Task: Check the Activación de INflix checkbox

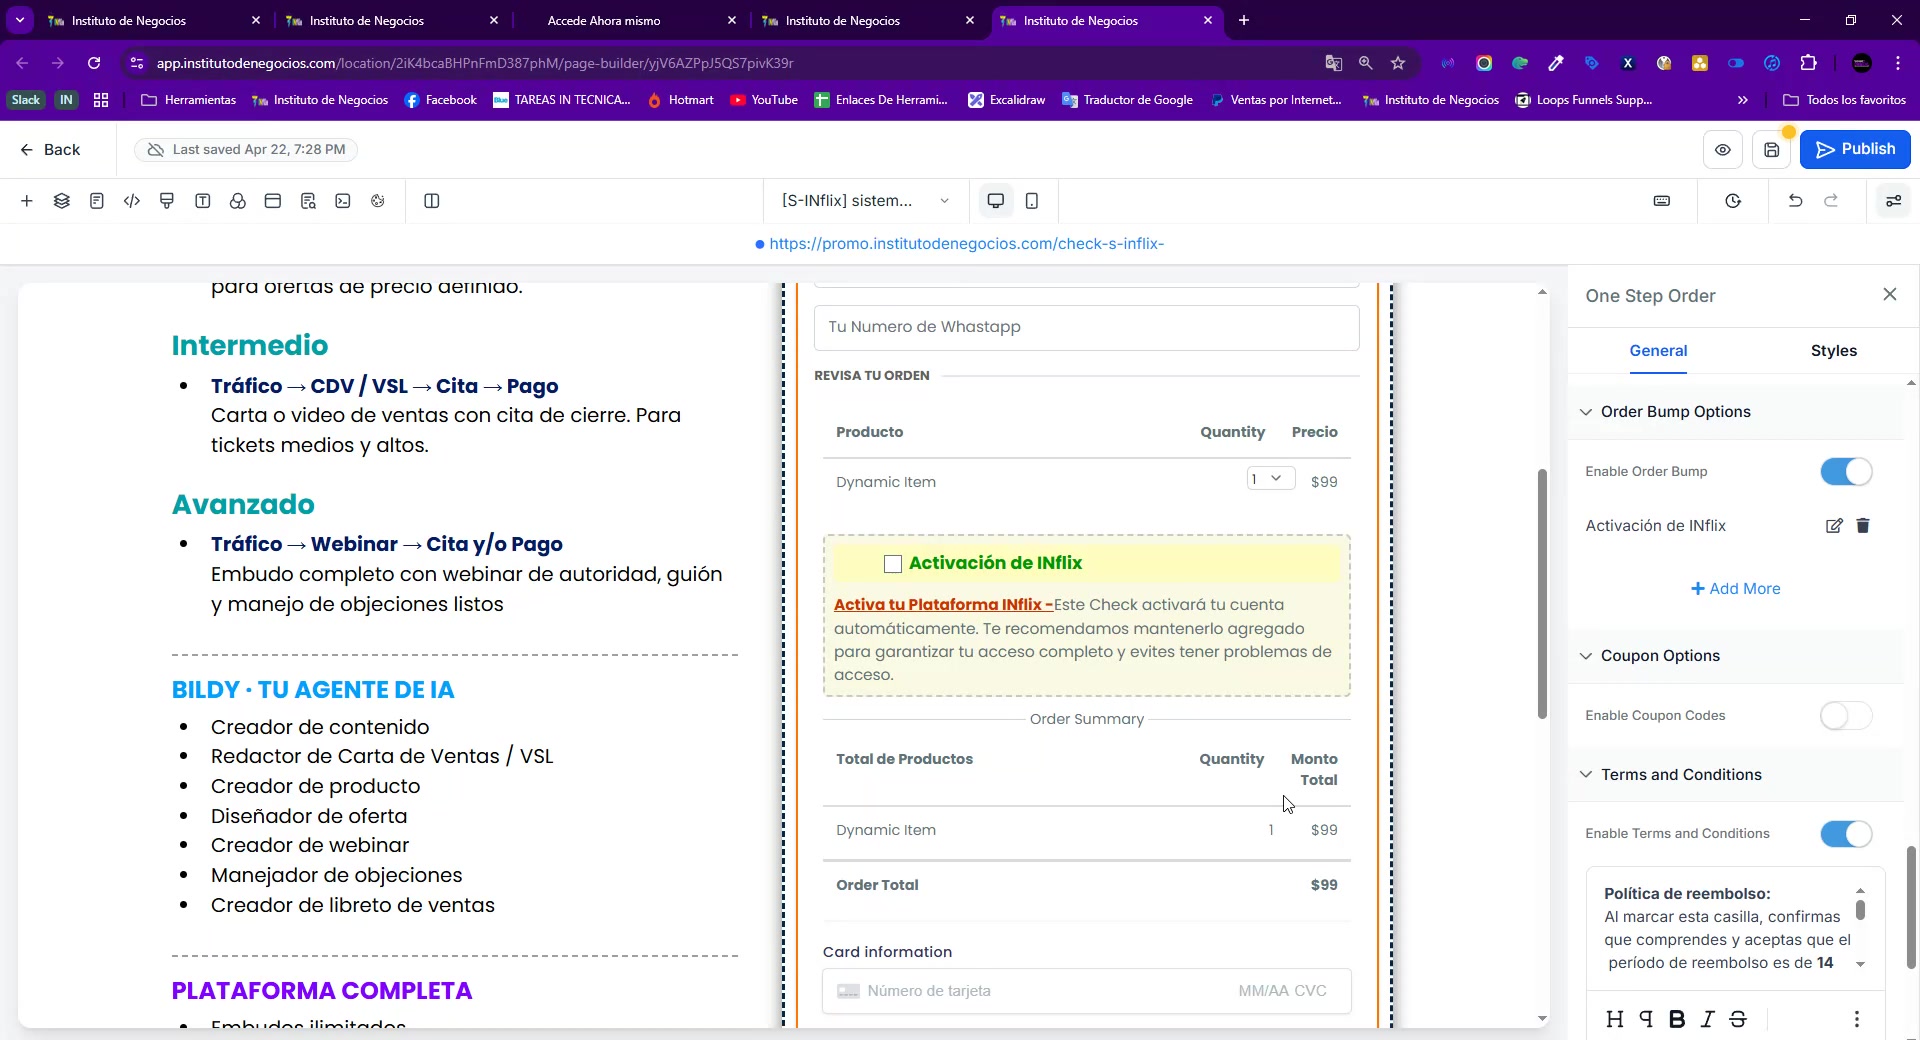Action: (x=893, y=564)
